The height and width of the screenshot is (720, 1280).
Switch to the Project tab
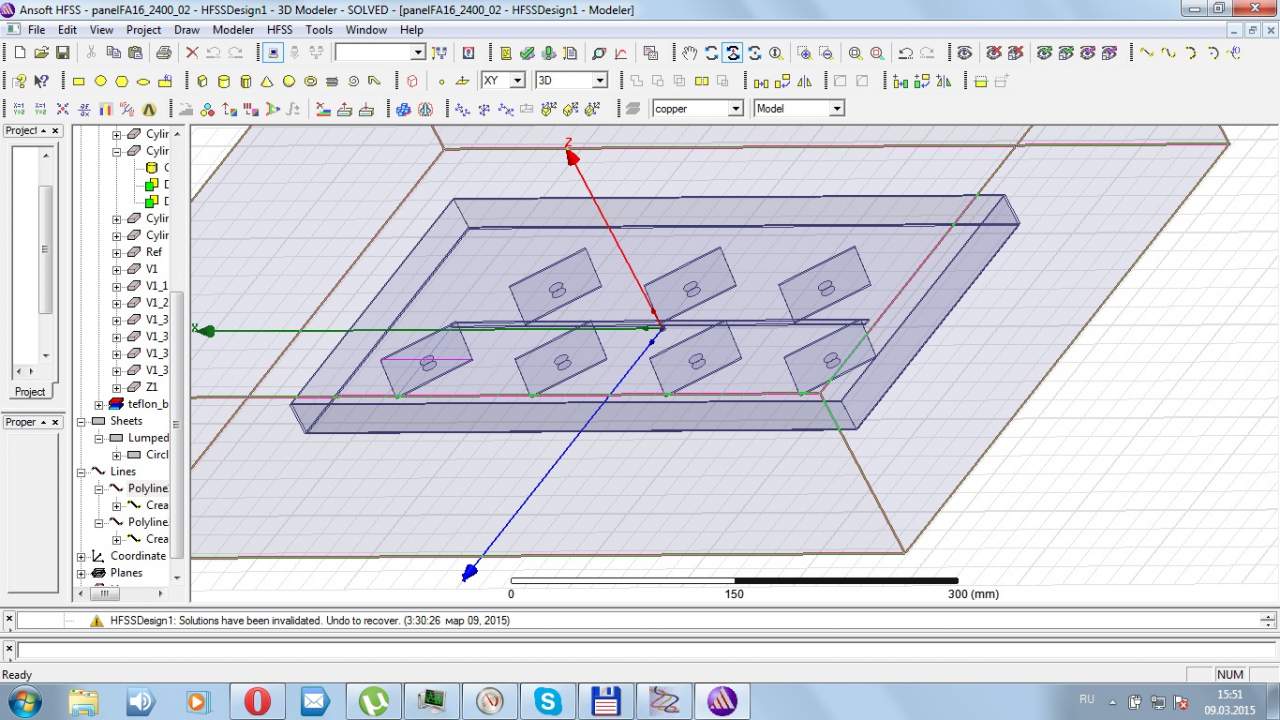tap(30, 391)
